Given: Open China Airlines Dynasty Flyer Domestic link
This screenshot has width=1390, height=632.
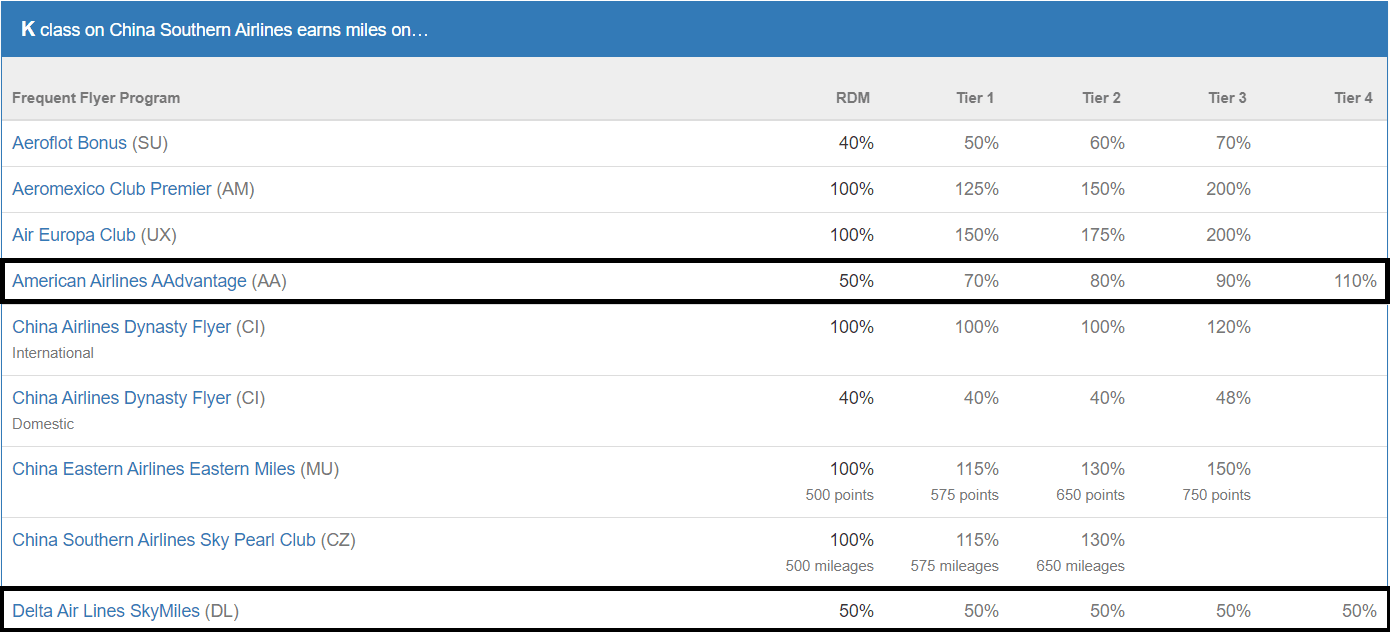Looking at the screenshot, I should (x=122, y=398).
